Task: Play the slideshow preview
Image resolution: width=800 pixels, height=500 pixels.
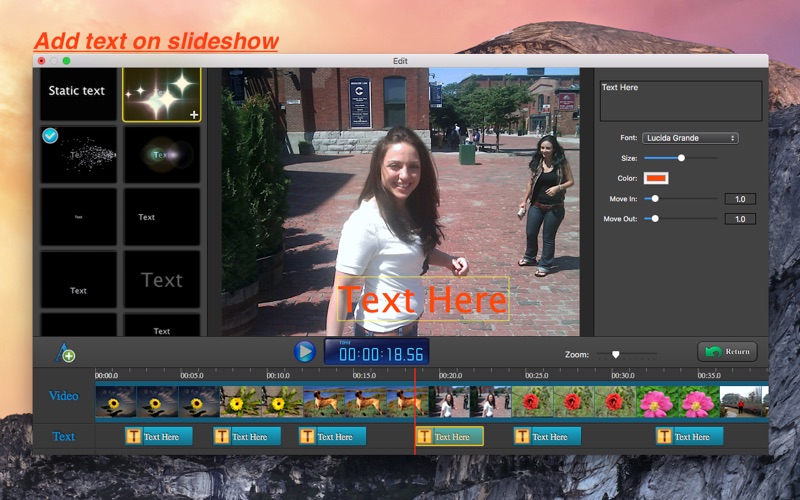Action: tap(305, 352)
